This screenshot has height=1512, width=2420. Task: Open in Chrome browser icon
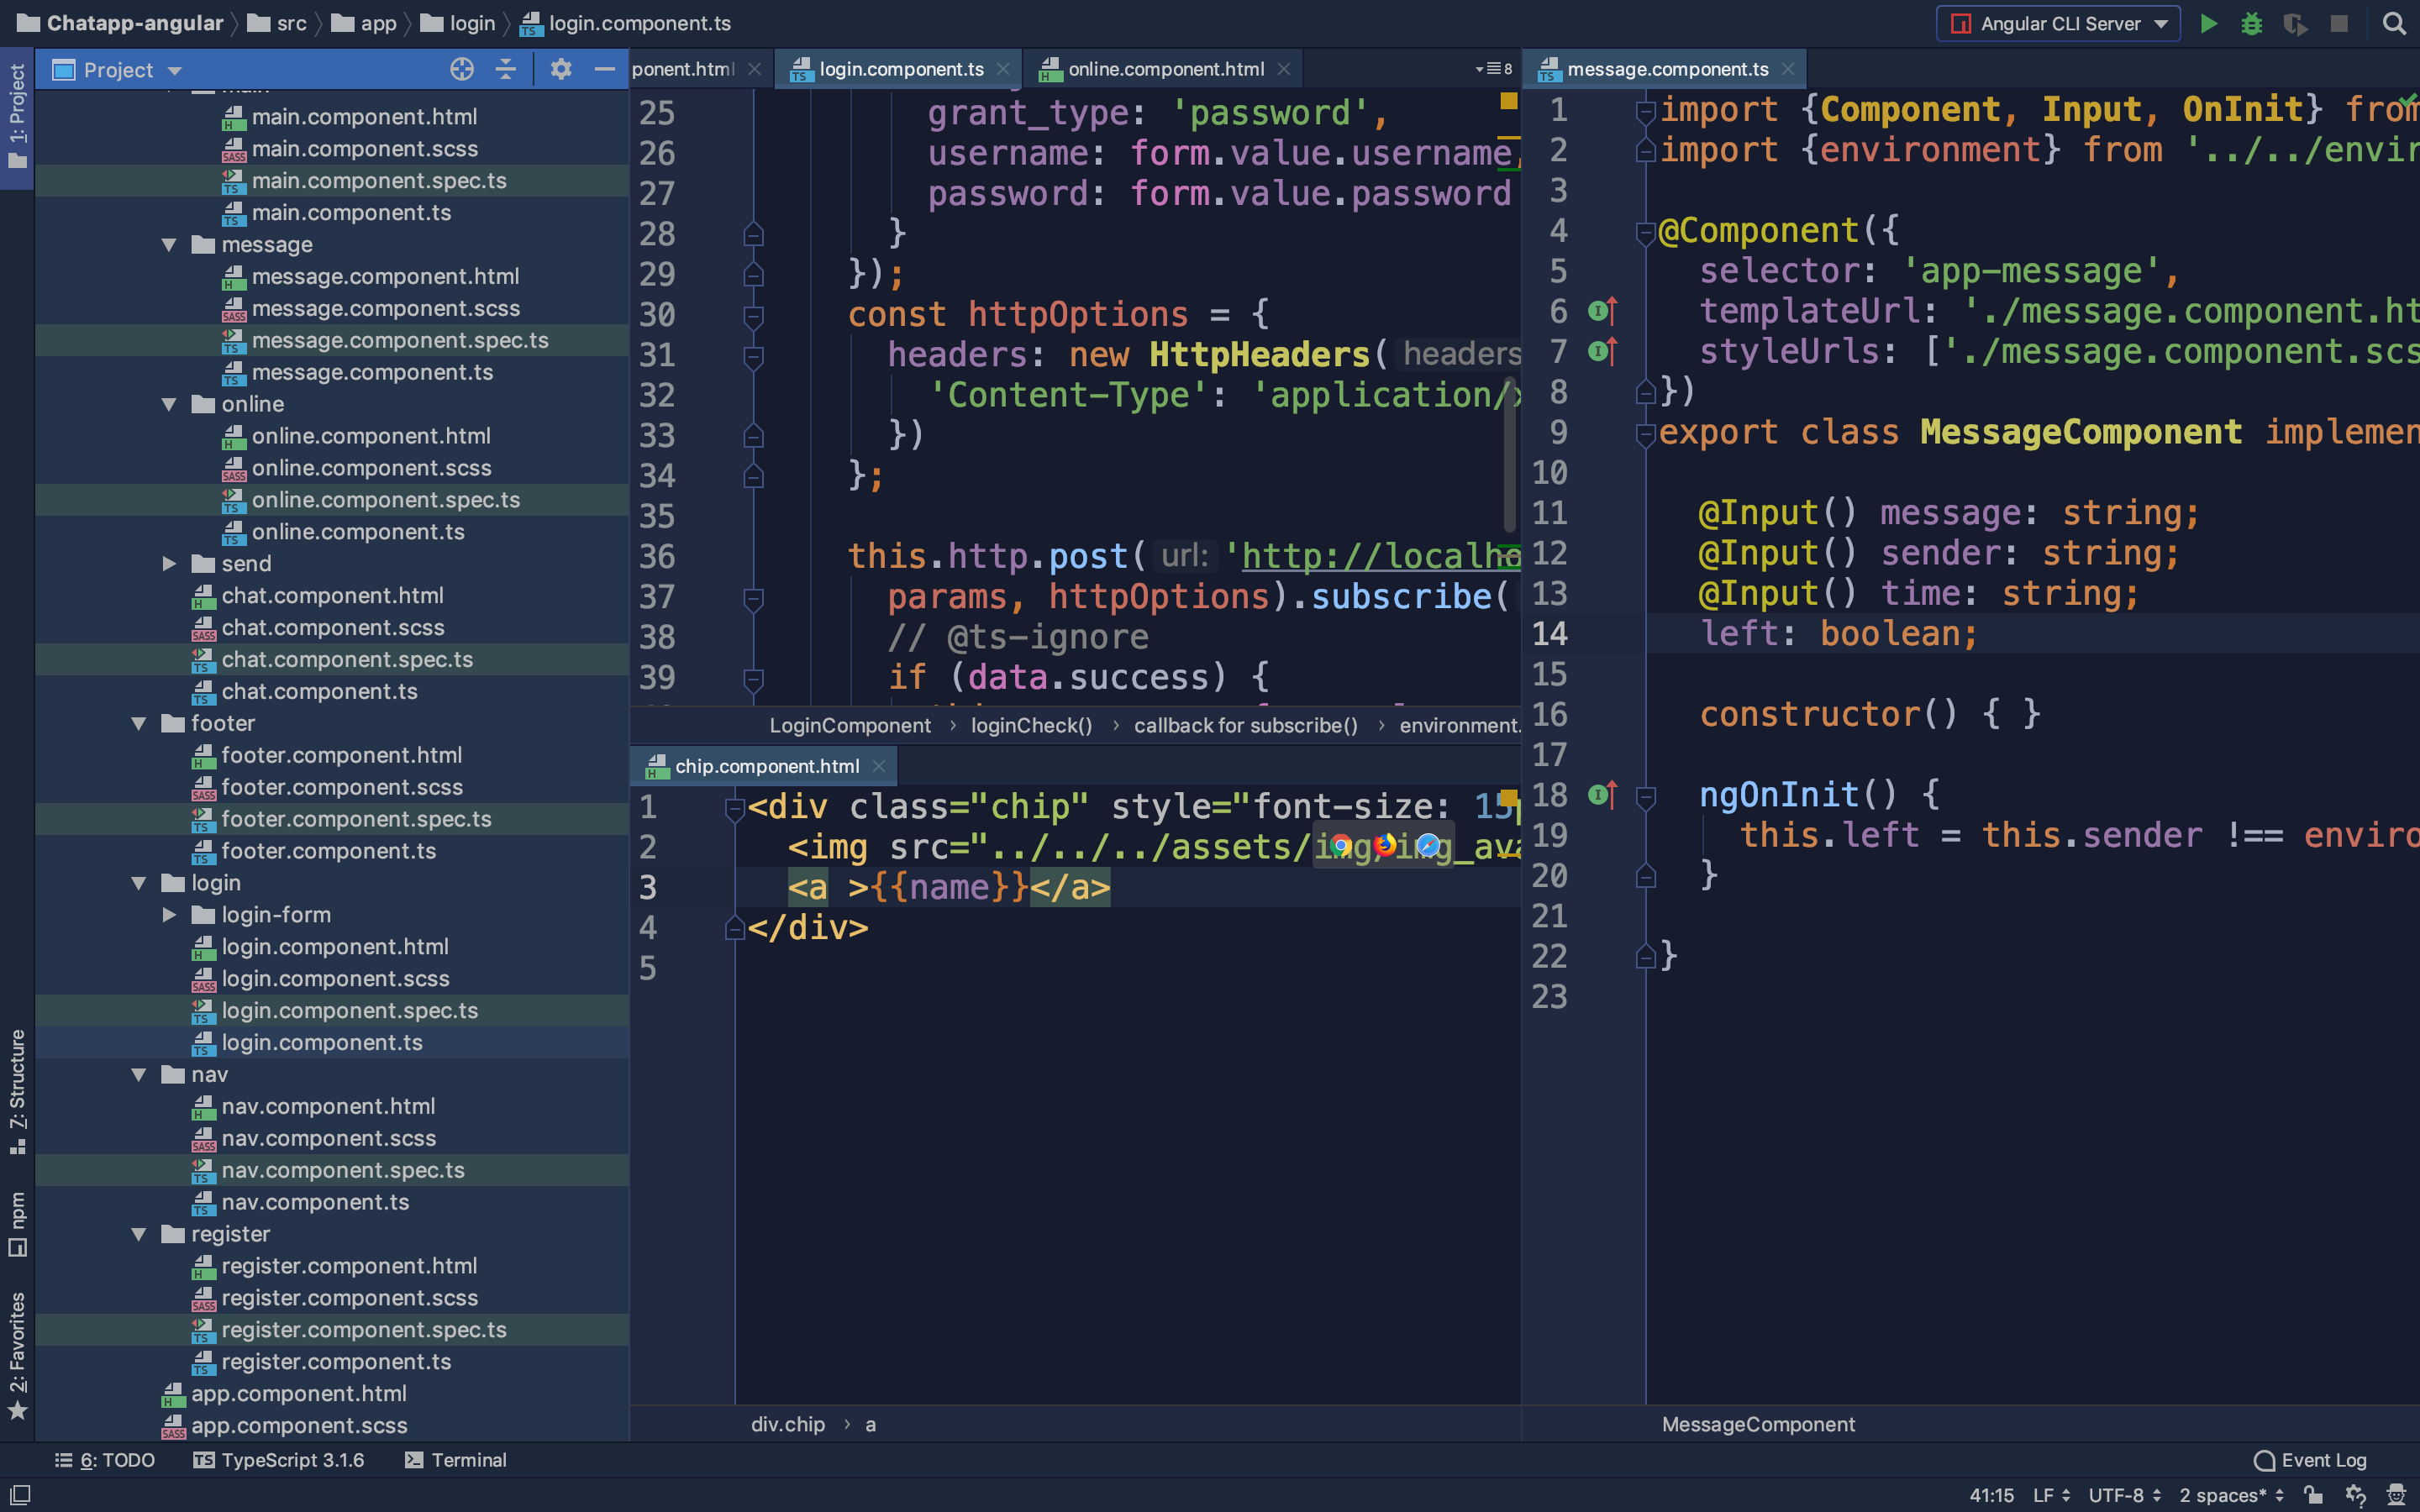[x=1341, y=846]
